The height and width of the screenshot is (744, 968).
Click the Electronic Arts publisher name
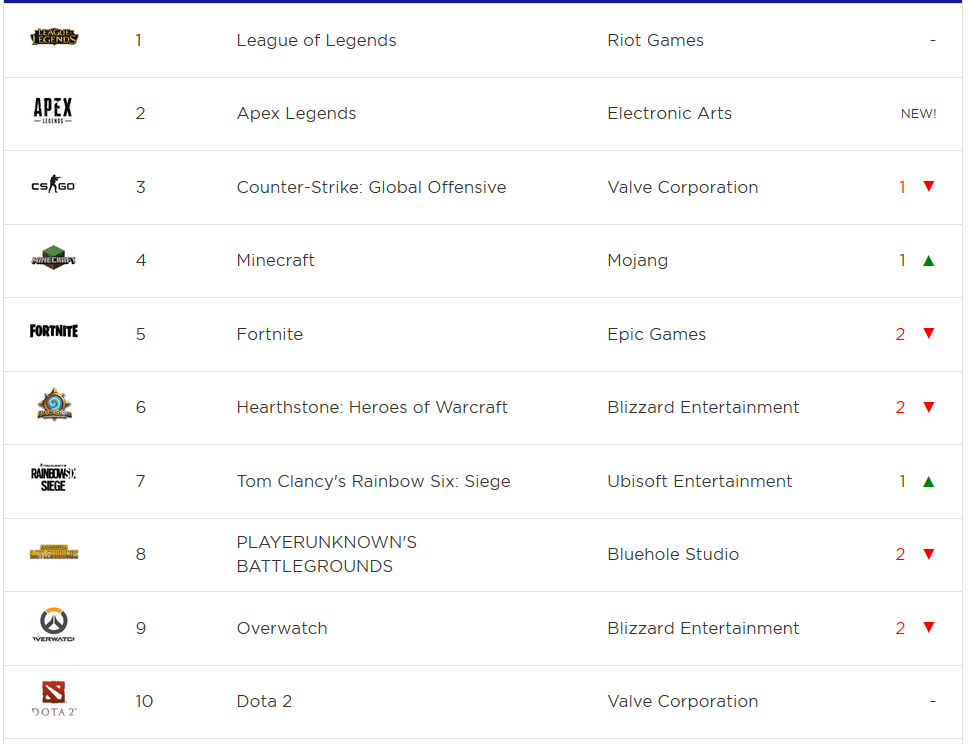[669, 113]
